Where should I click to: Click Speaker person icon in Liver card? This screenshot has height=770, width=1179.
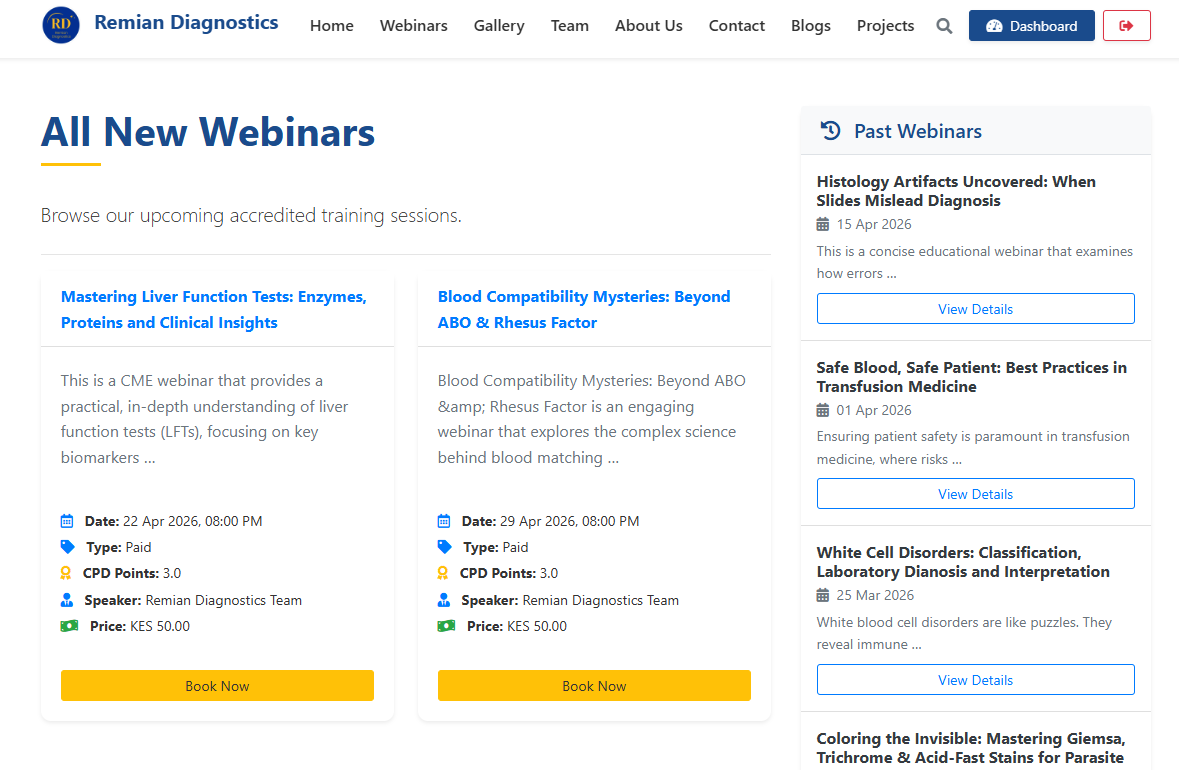coord(67,600)
